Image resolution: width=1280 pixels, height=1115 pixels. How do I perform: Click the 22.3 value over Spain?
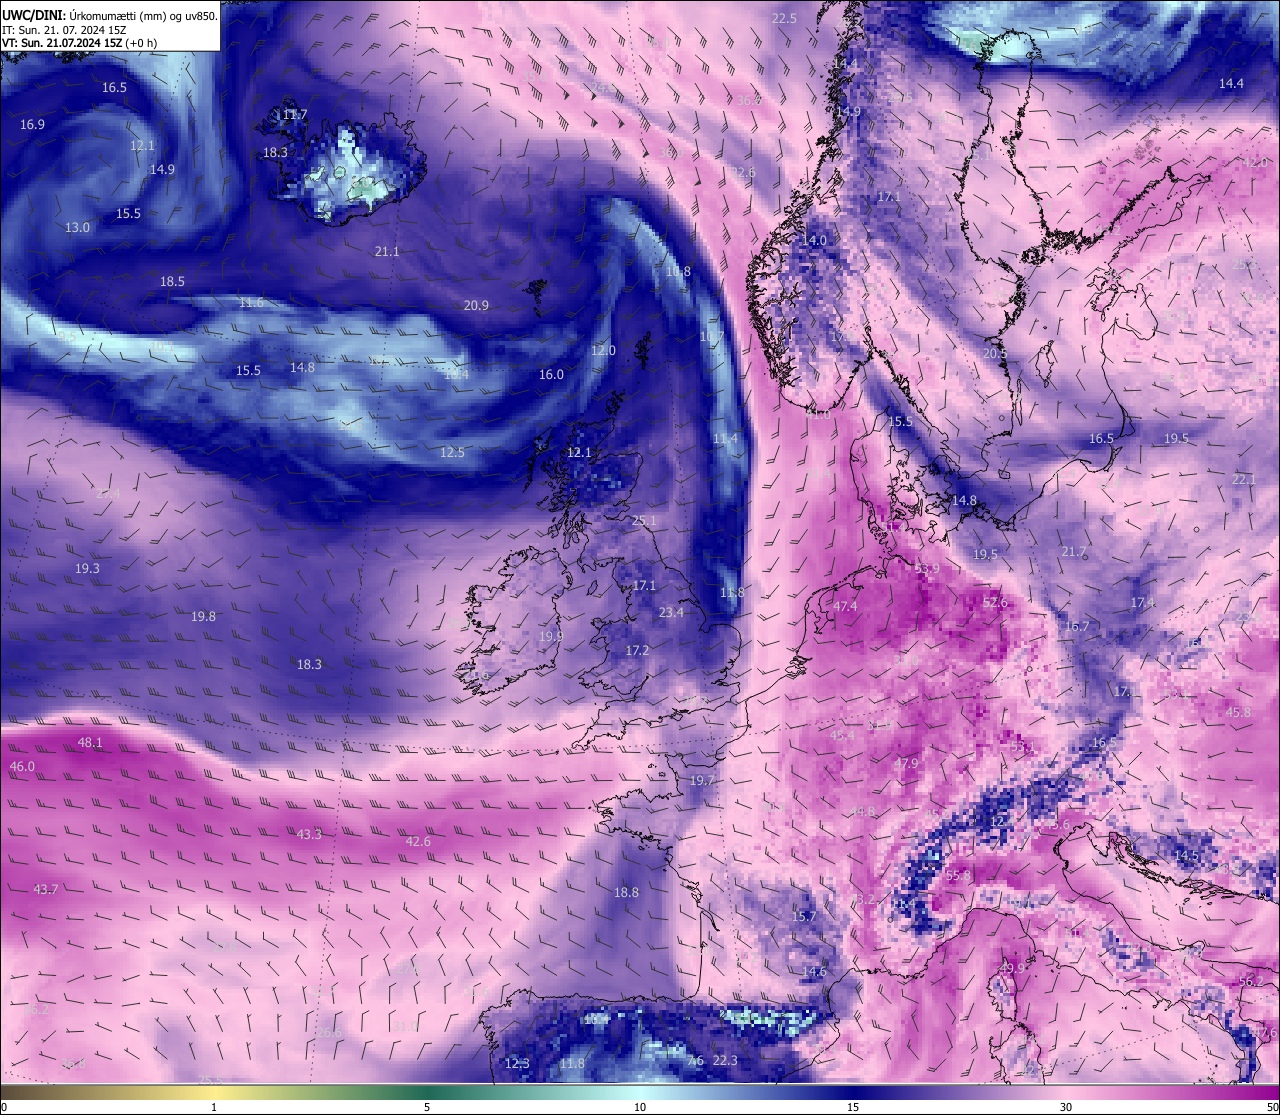pos(725,1061)
